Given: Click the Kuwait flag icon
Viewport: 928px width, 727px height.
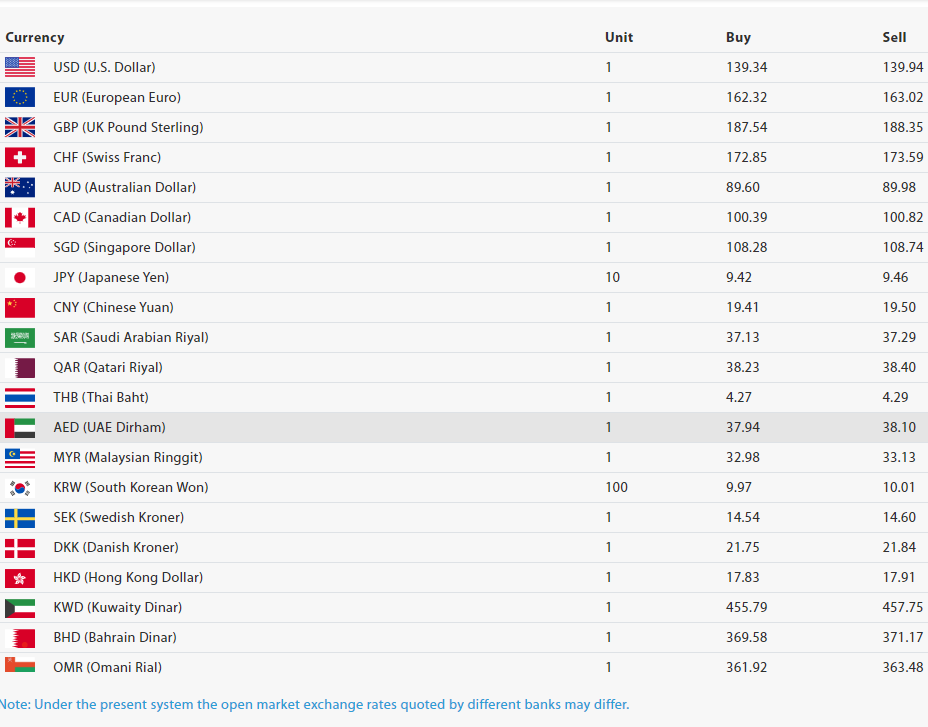Looking at the screenshot, I should tap(20, 607).
